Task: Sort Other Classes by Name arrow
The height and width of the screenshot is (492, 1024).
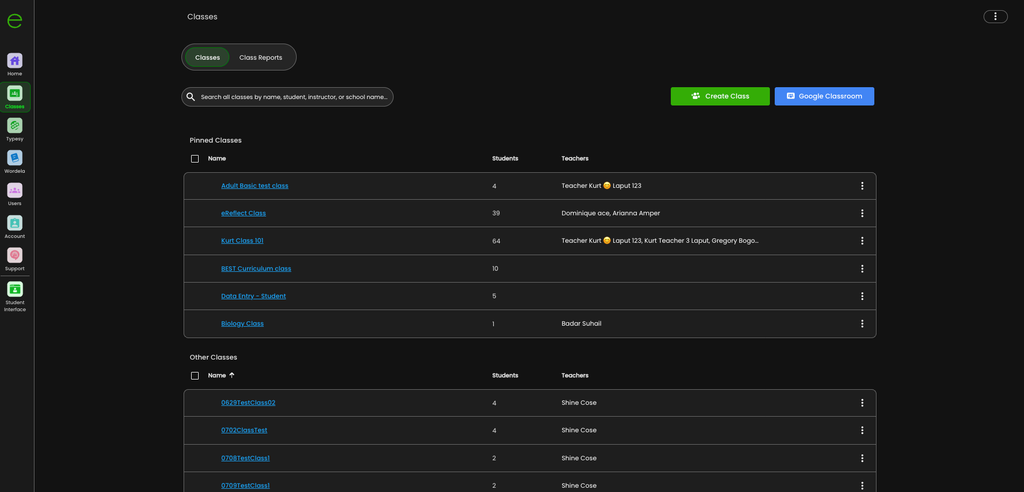Action: point(231,375)
